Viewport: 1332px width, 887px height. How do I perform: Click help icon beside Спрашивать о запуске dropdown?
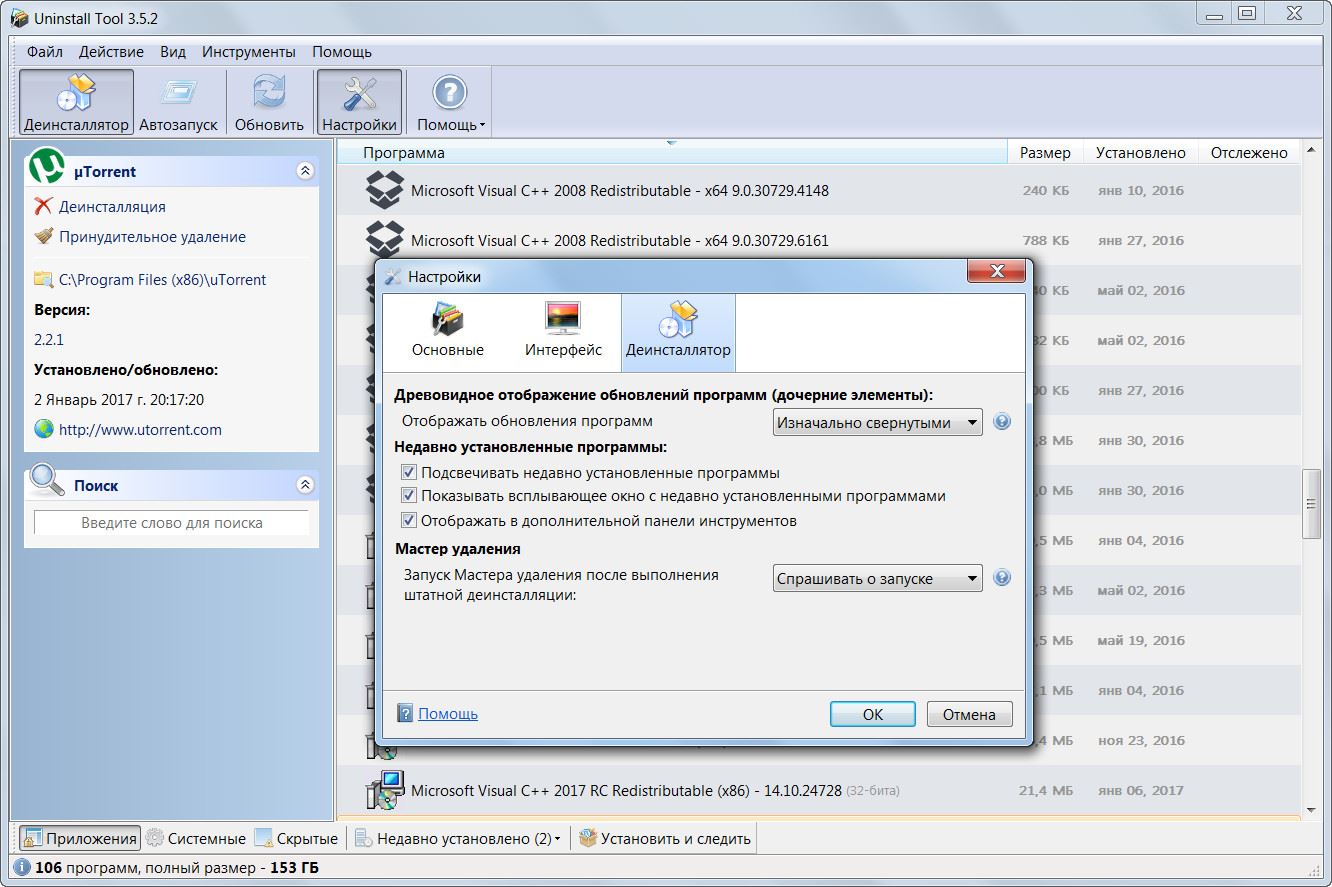click(x=1002, y=577)
